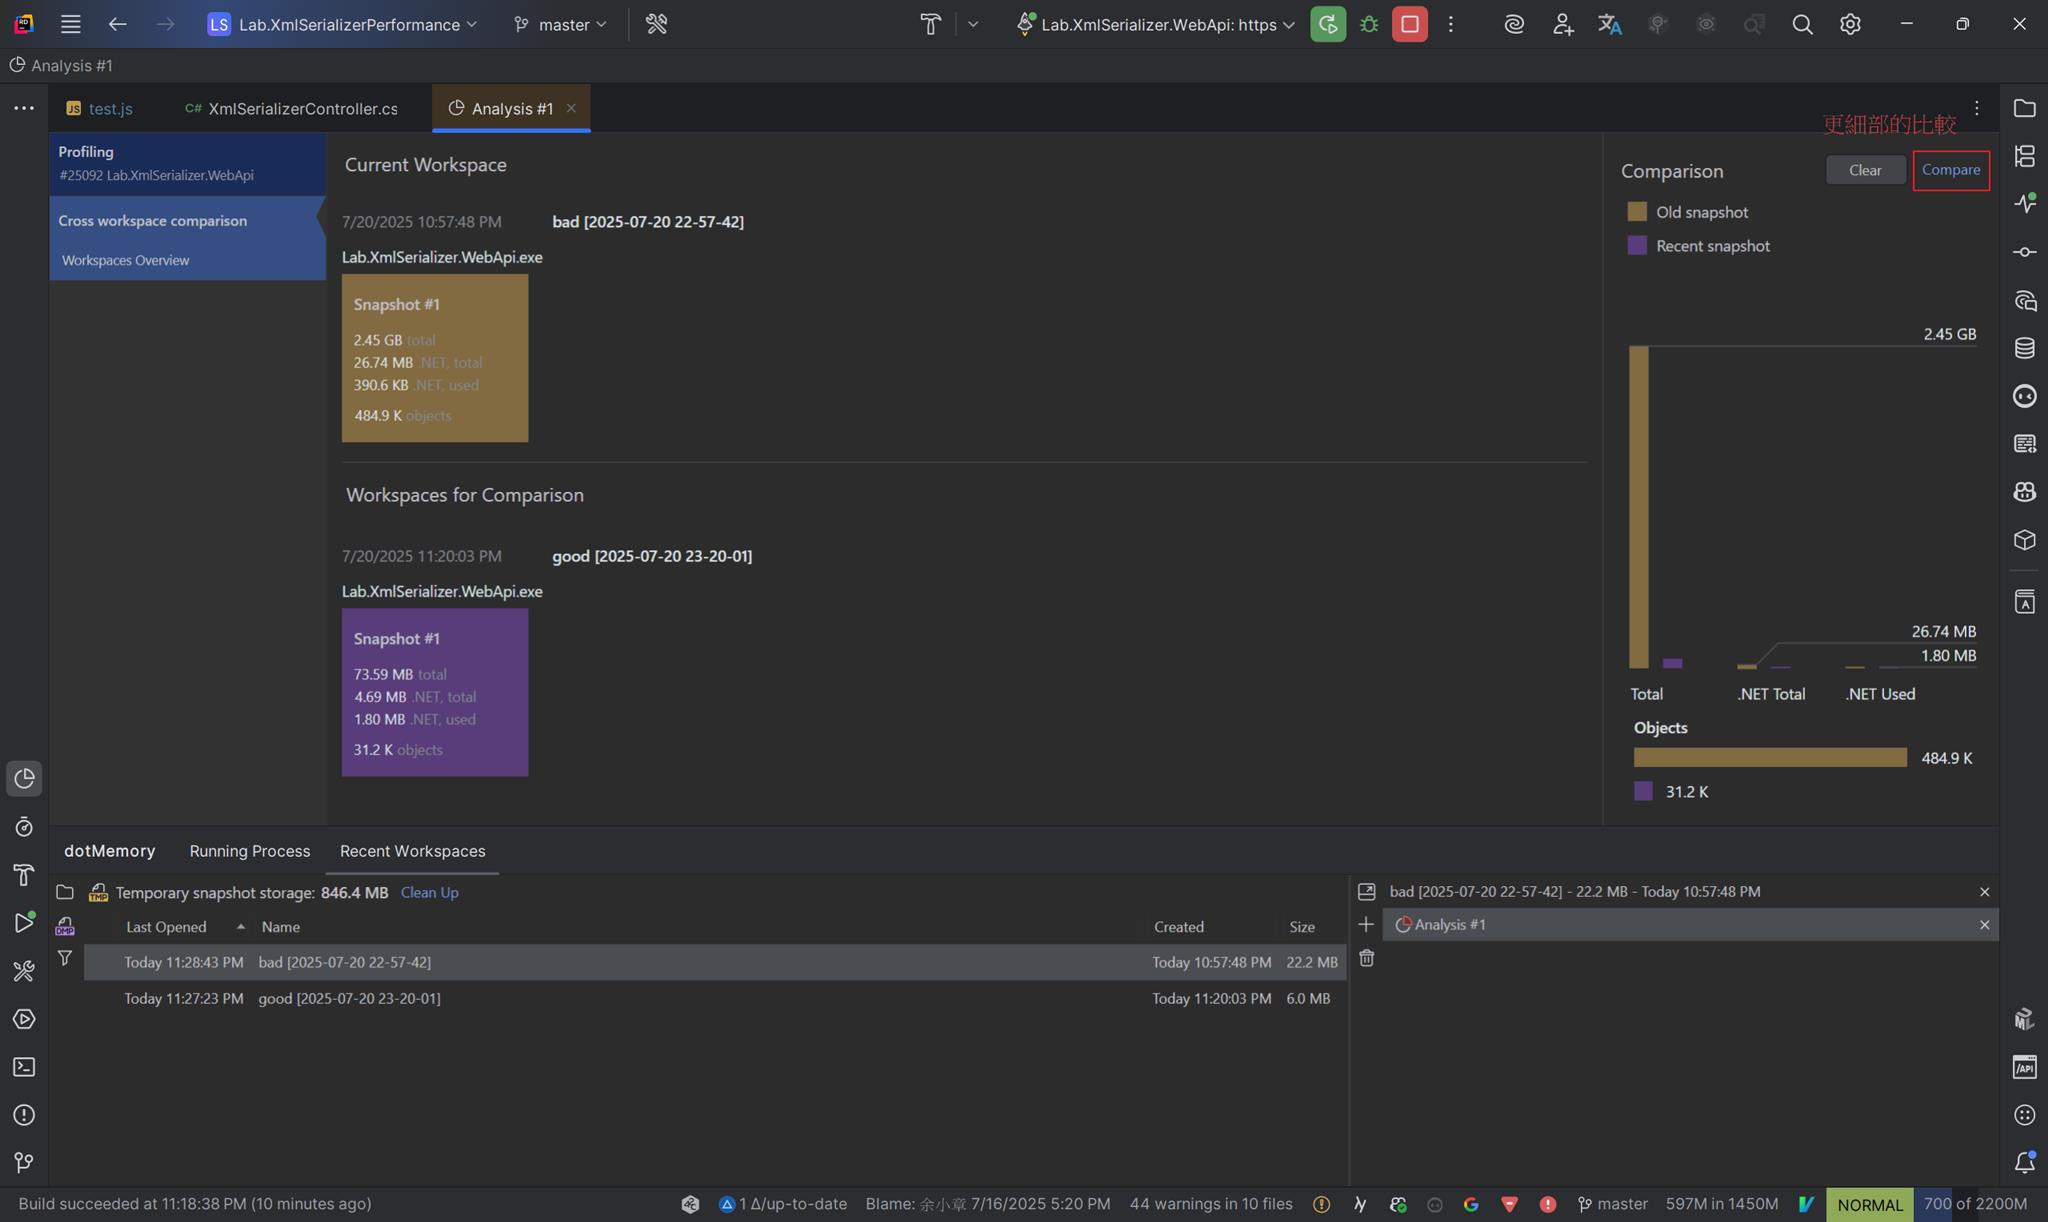Viewport: 2048px width, 1222px height.
Task: Select the good [2025-07-20 23-20-01] workspace row
Action: (714, 998)
